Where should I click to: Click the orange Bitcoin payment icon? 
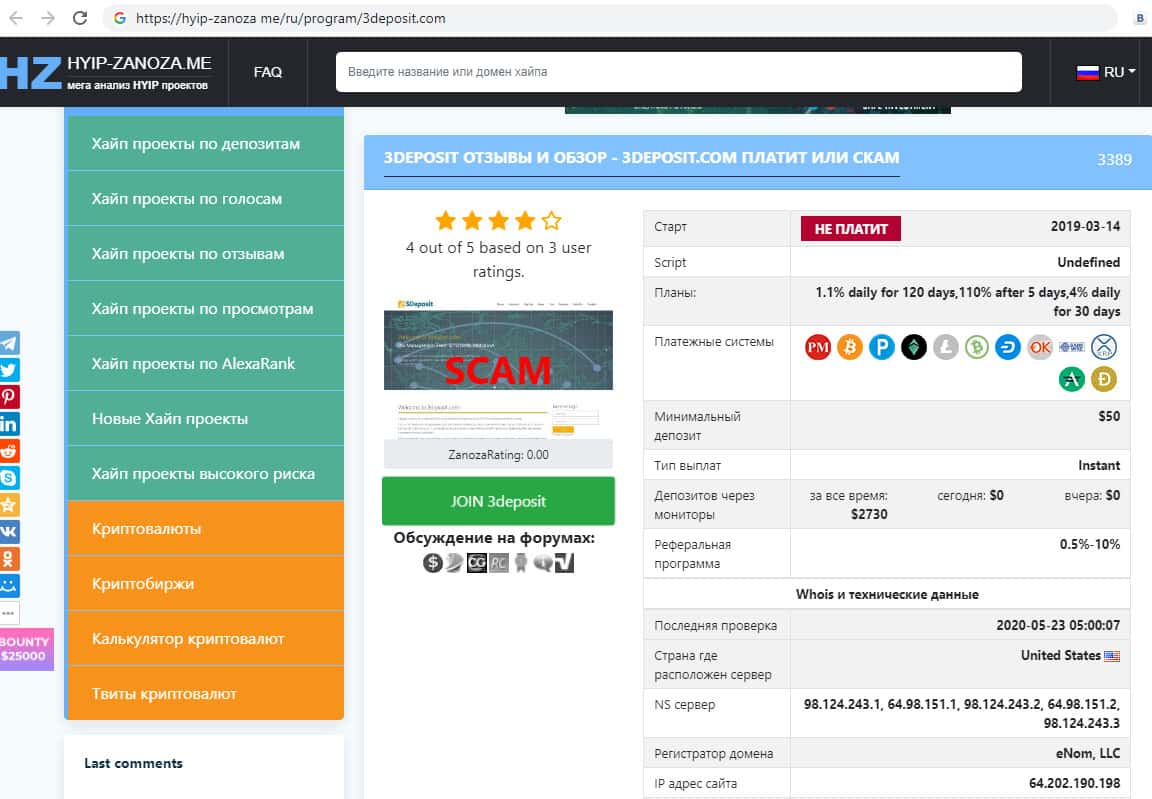coord(850,347)
